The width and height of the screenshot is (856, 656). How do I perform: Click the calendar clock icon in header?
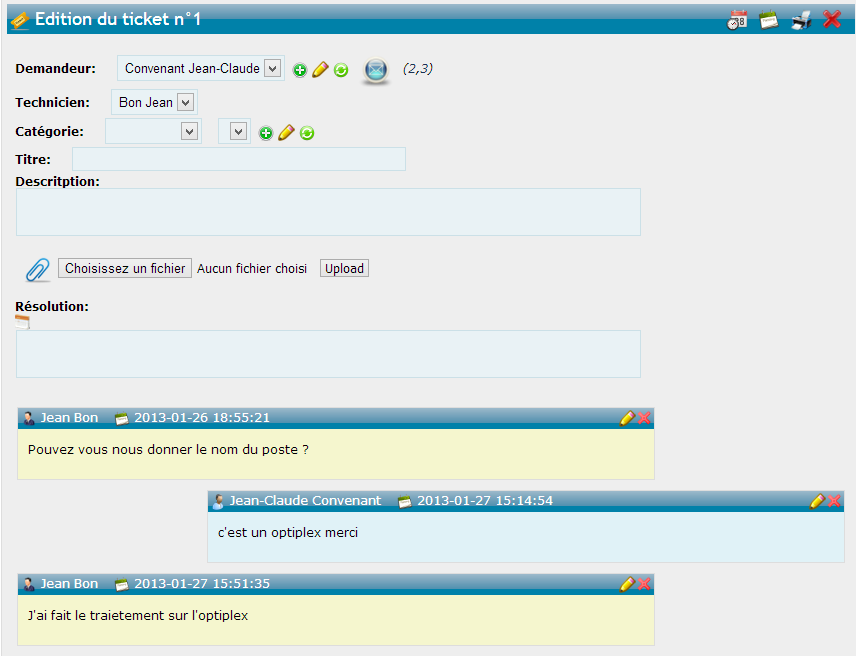737,19
